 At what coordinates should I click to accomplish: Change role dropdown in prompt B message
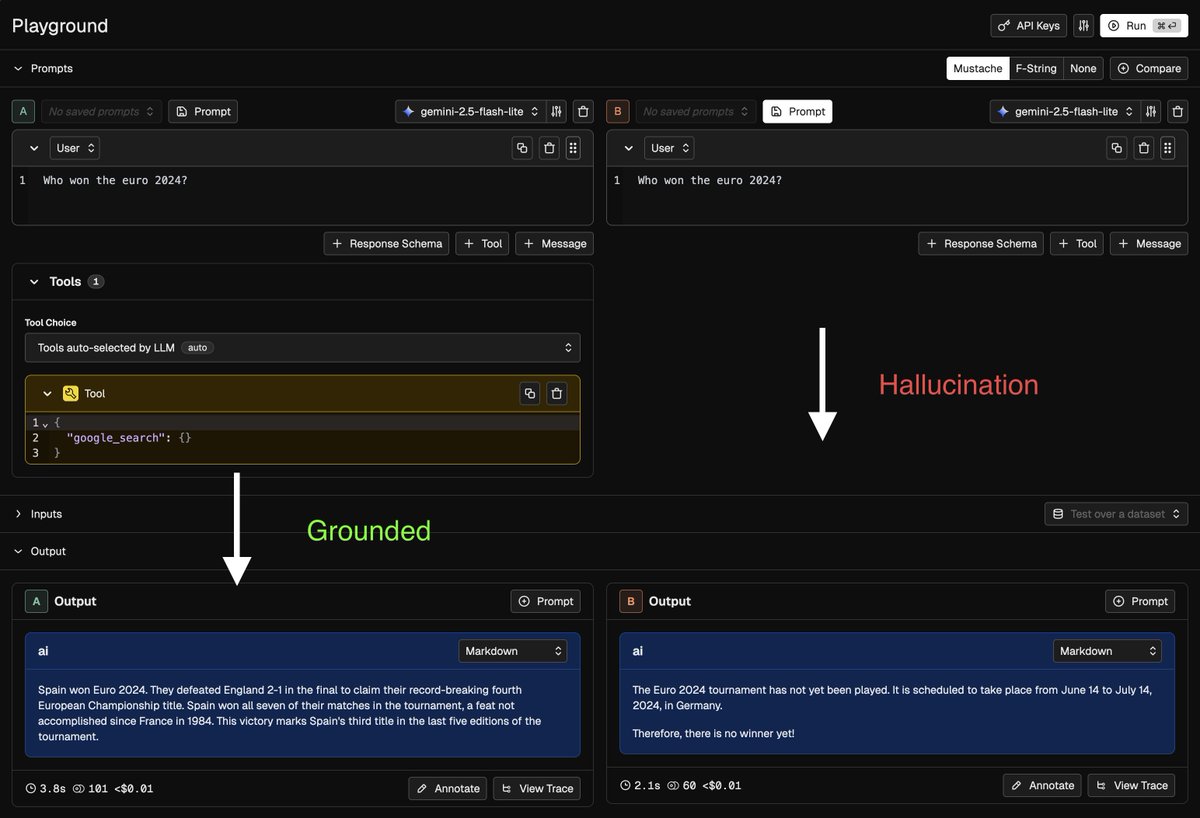tap(669, 148)
